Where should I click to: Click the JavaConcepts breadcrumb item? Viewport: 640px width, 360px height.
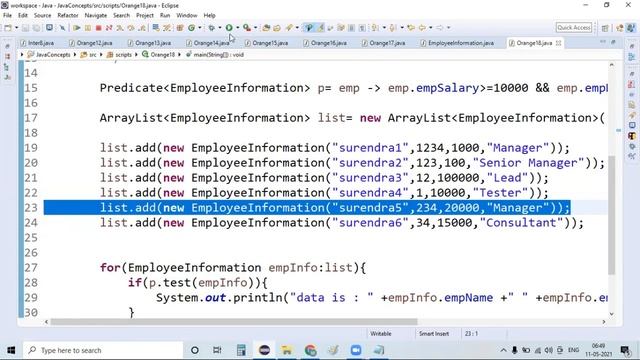coord(49,54)
